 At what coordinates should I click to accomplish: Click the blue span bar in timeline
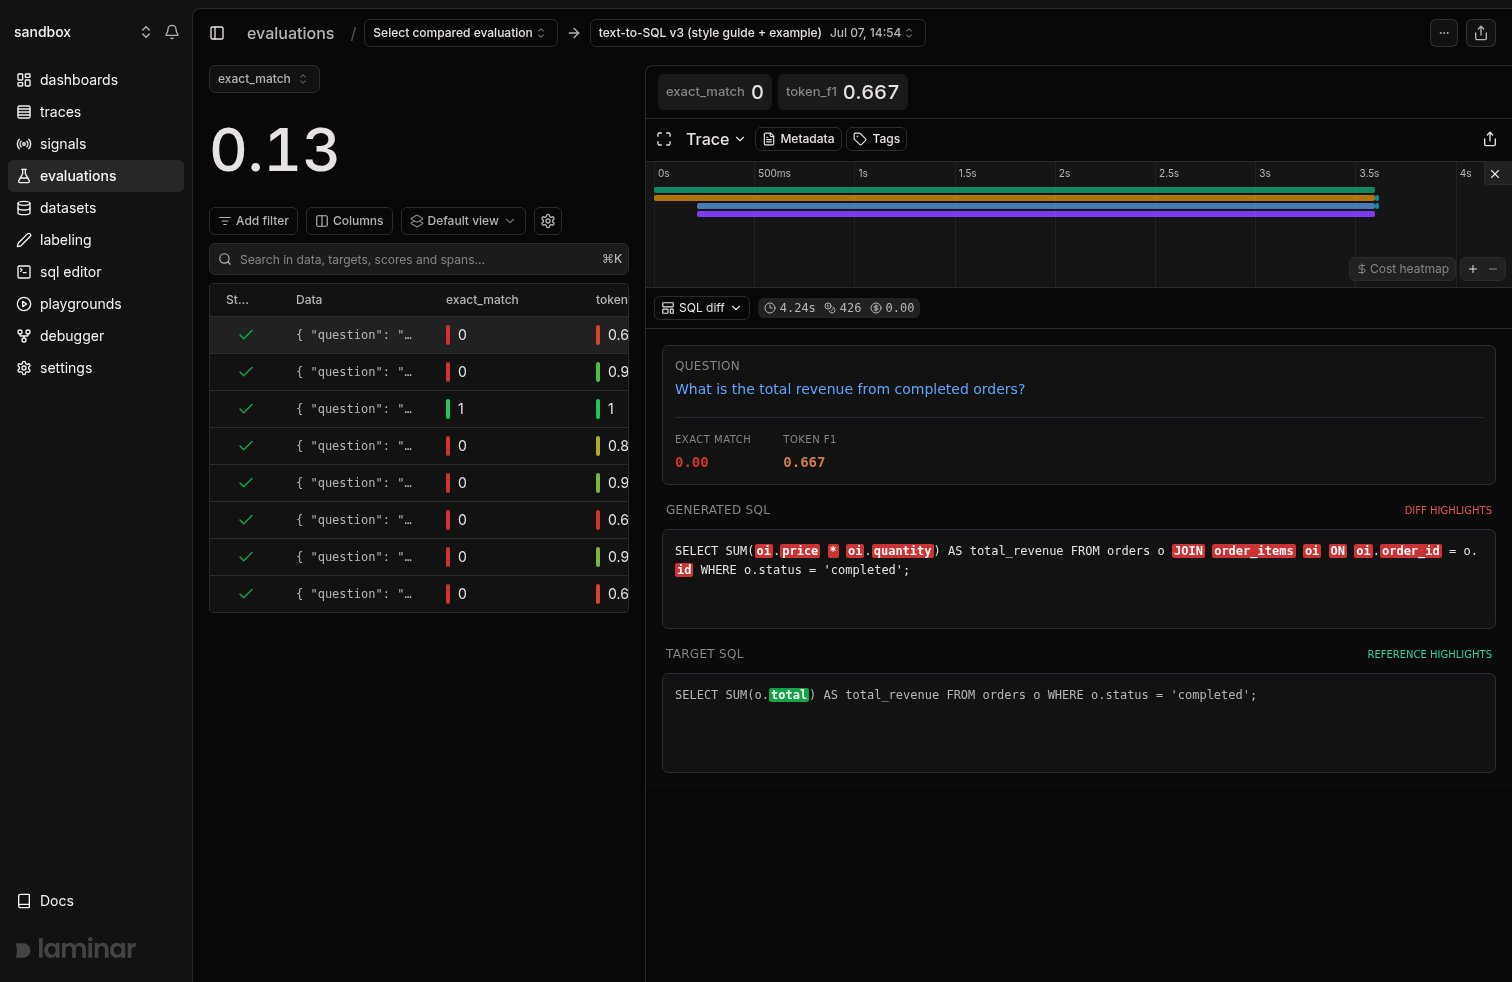point(1037,206)
